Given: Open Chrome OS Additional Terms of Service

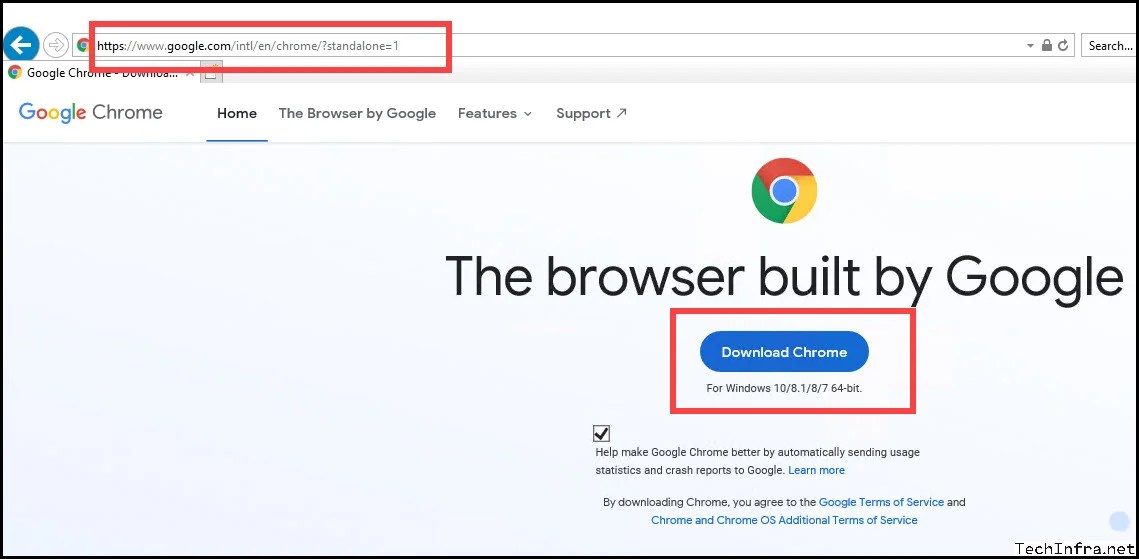Looking at the screenshot, I should (785, 521).
